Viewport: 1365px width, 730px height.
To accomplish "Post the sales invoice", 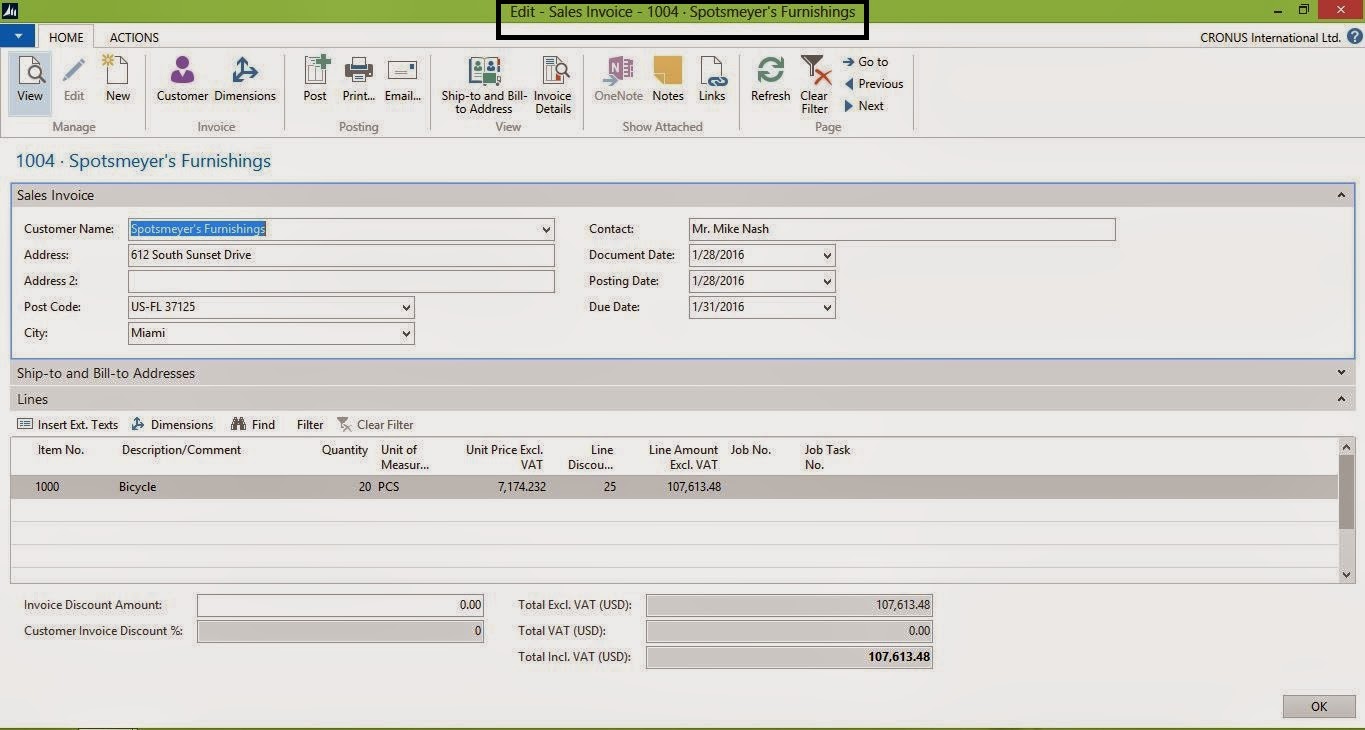I will 316,80.
